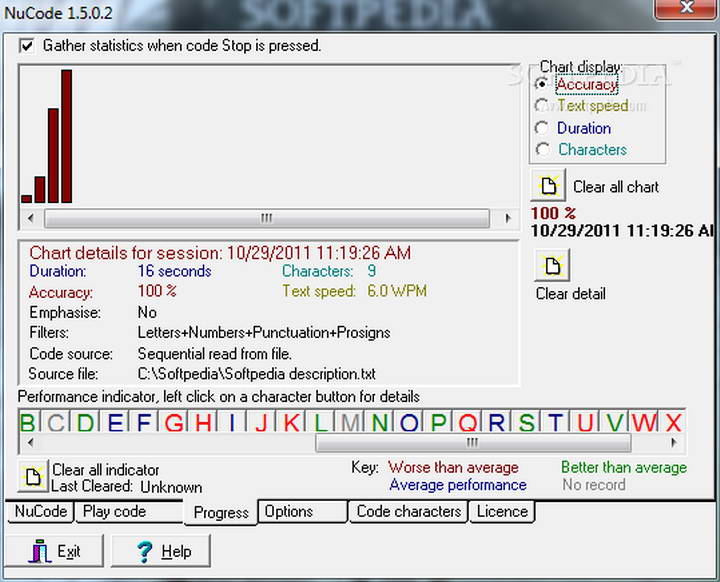Click the Sequential read from file text

tap(214, 354)
